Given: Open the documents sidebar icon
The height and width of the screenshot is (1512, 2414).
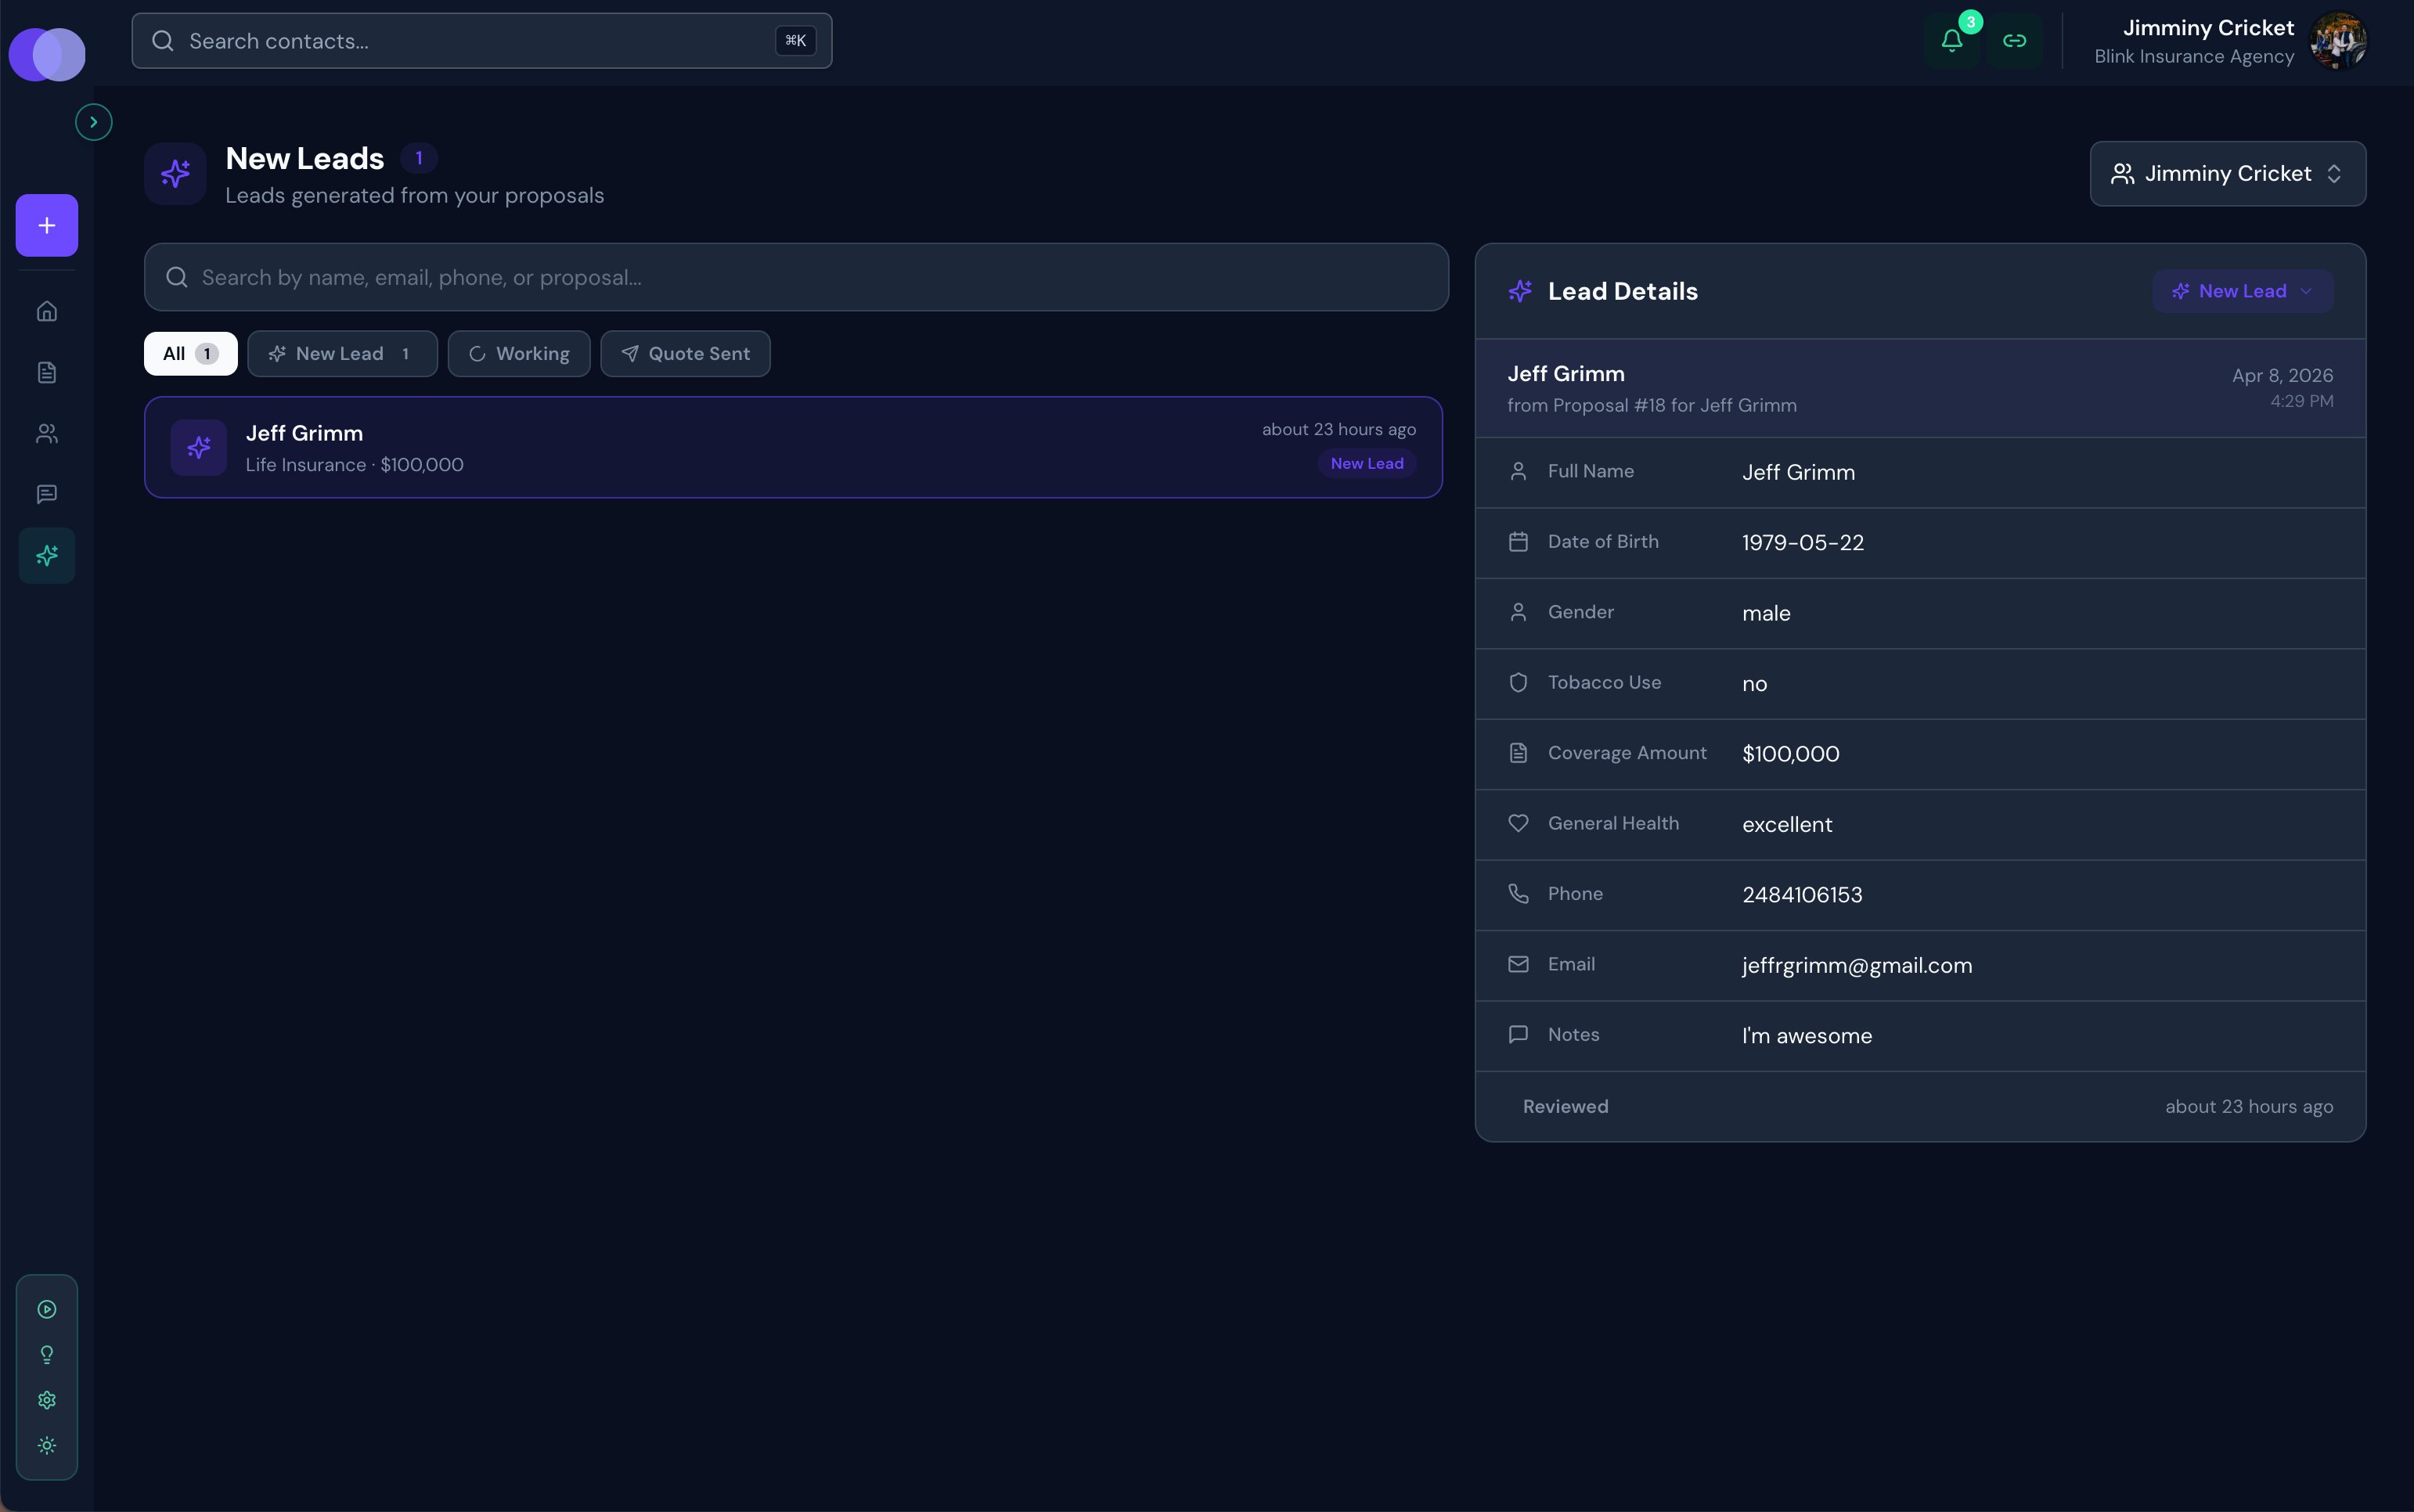Looking at the screenshot, I should coord(47,372).
